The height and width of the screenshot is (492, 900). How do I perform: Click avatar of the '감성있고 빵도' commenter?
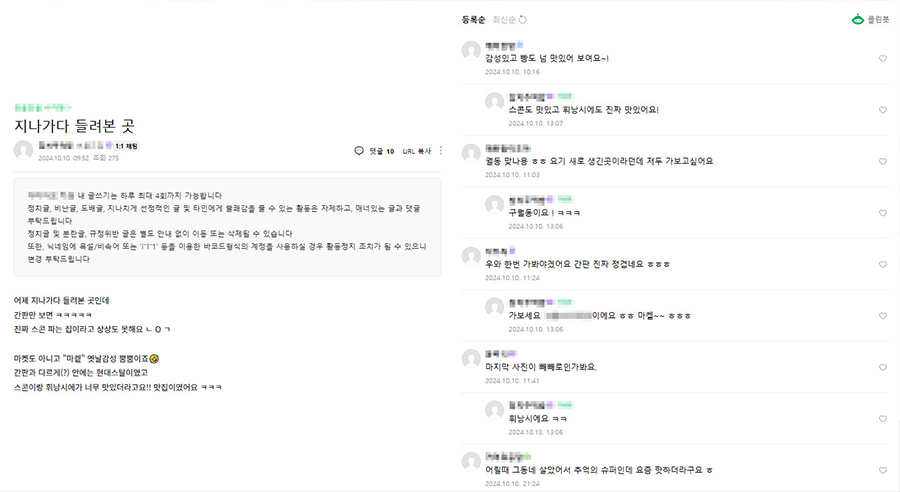[471, 50]
